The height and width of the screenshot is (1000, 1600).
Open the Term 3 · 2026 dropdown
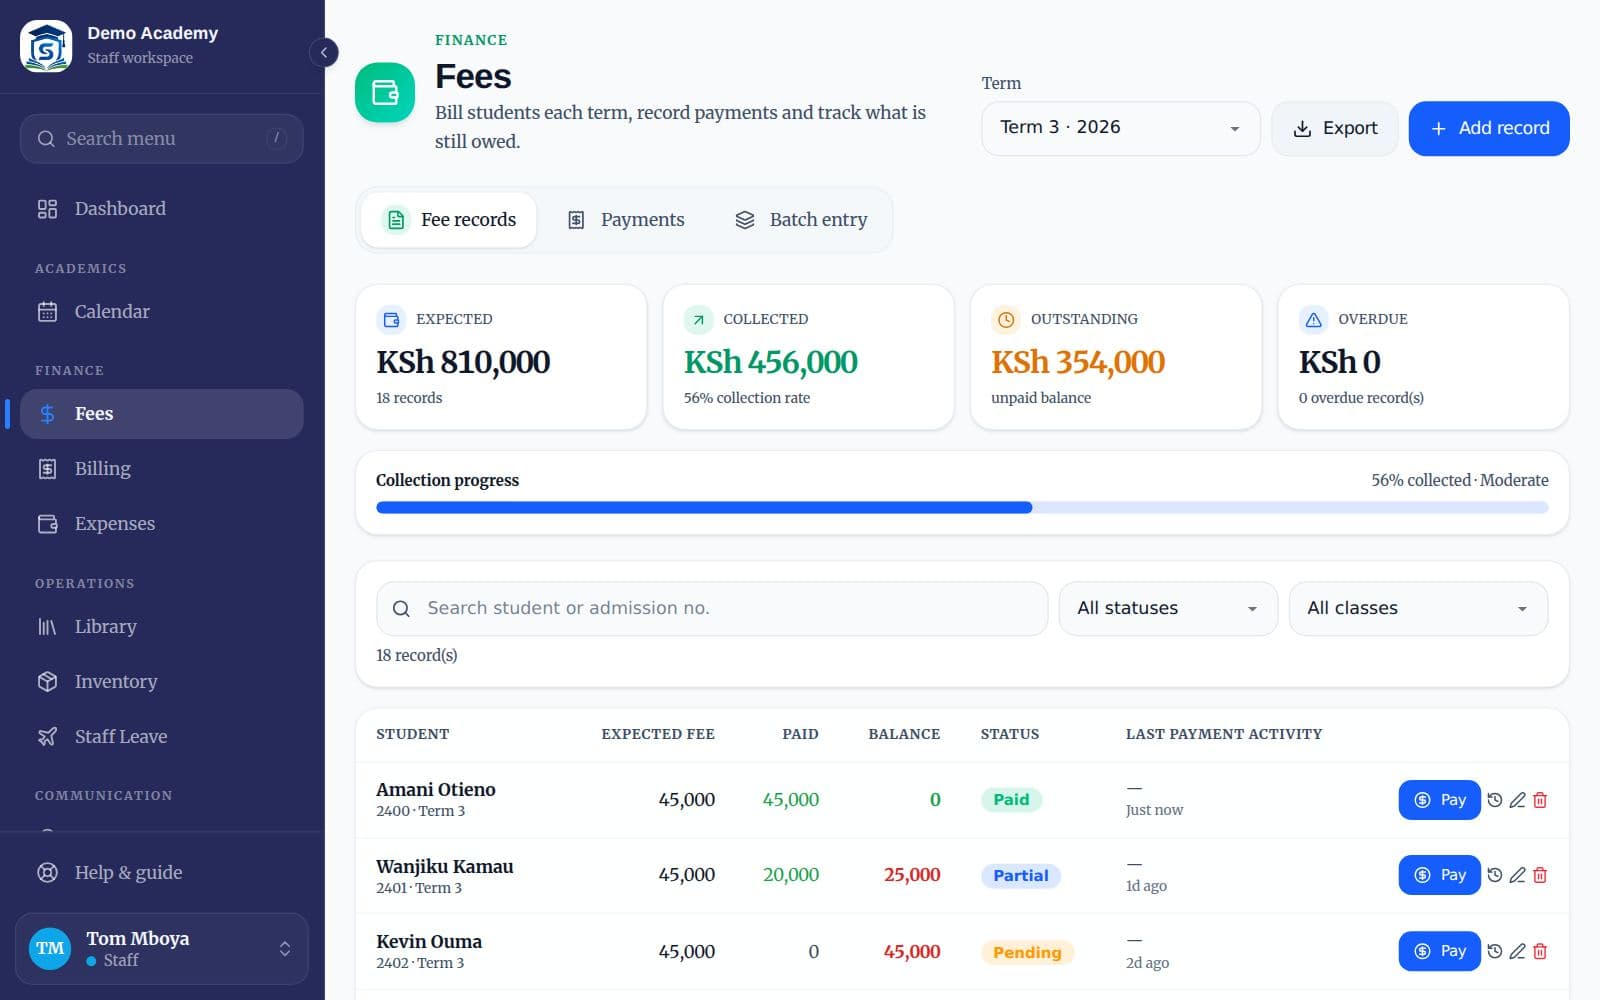click(x=1120, y=128)
